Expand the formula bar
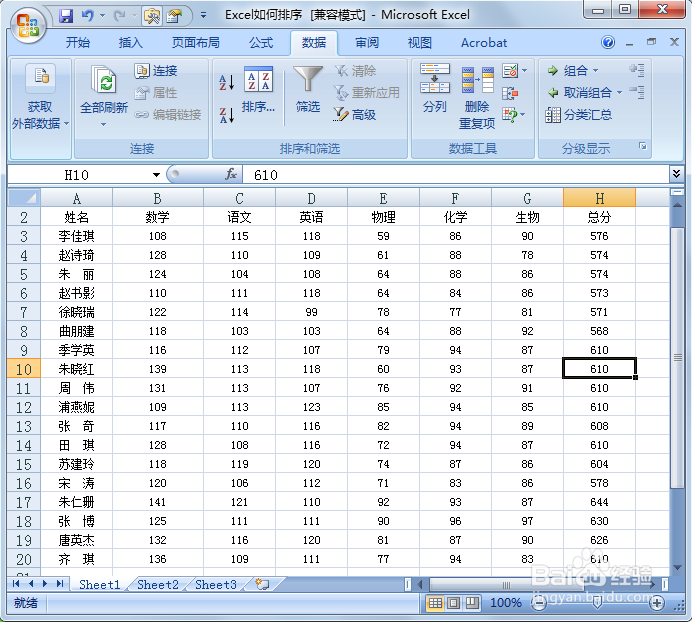Screen dimensions: 692x622 pyautogui.click(x=676, y=174)
